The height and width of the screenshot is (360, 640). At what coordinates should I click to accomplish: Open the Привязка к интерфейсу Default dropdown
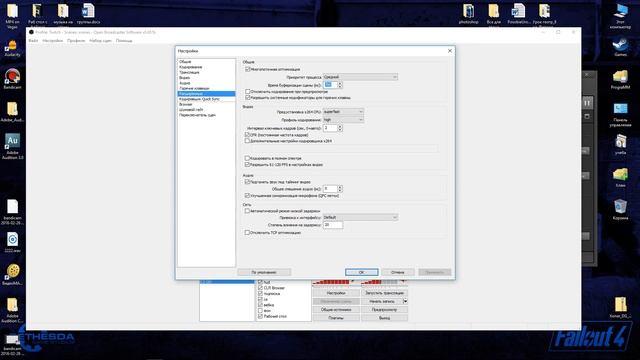click(360, 217)
